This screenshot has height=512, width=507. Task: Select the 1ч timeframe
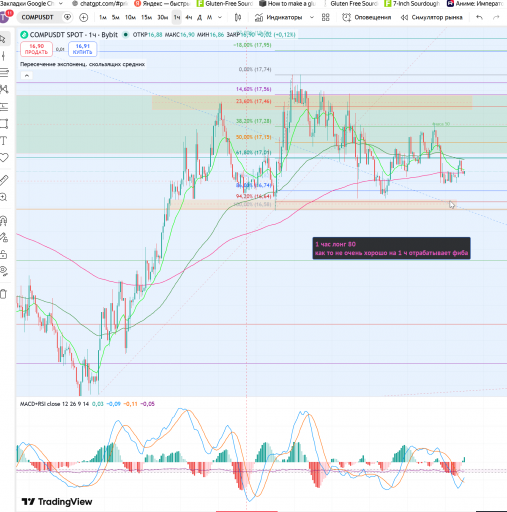(177, 17)
